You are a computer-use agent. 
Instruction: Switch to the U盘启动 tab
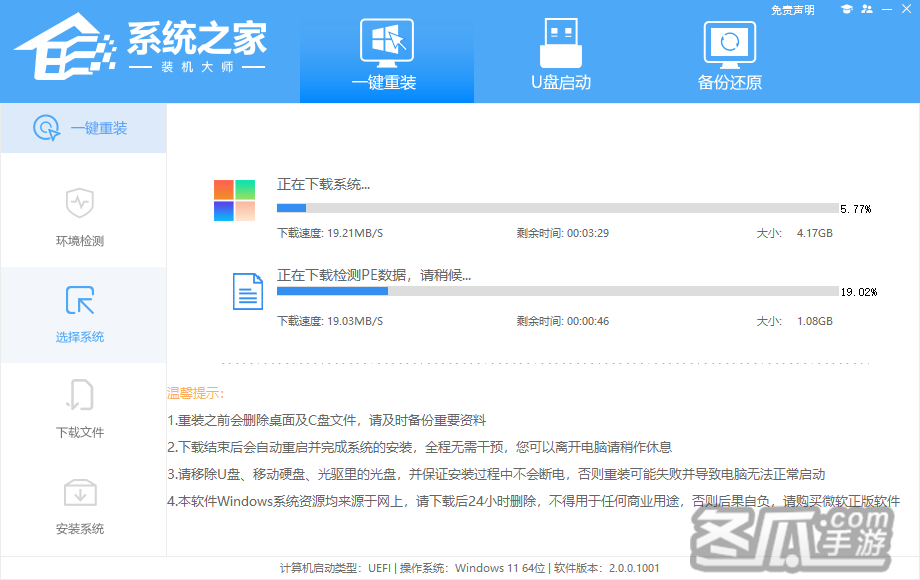(x=560, y=54)
